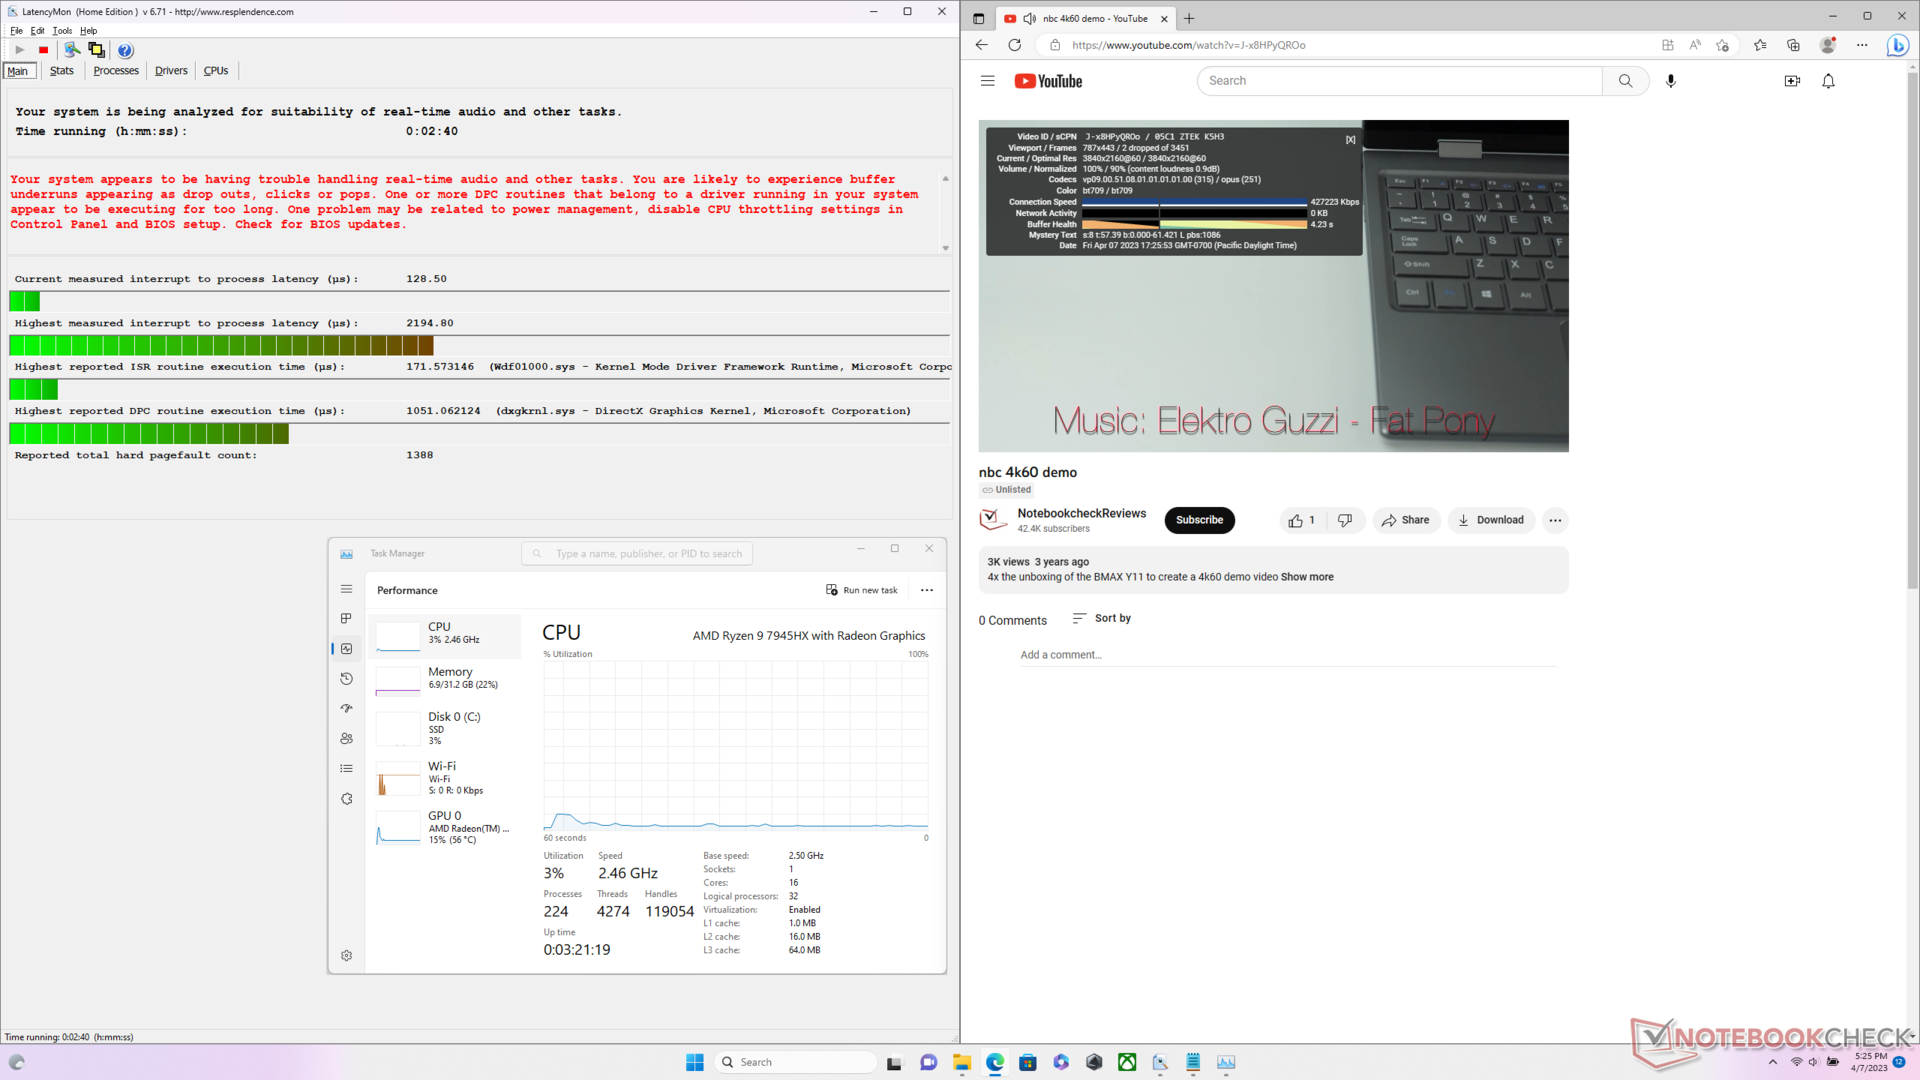Stop the LatencyMon monitor with red square

(x=43, y=50)
